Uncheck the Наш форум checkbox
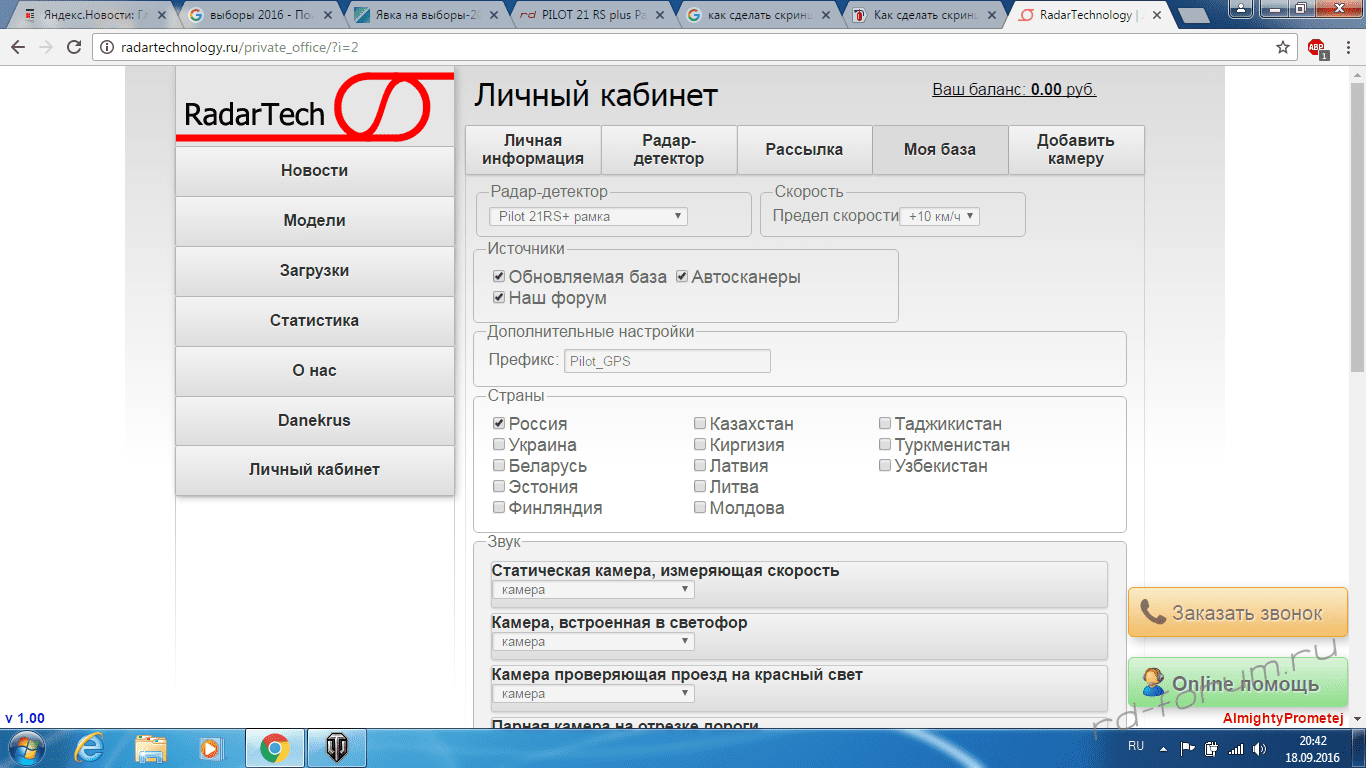 pyautogui.click(x=499, y=298)
